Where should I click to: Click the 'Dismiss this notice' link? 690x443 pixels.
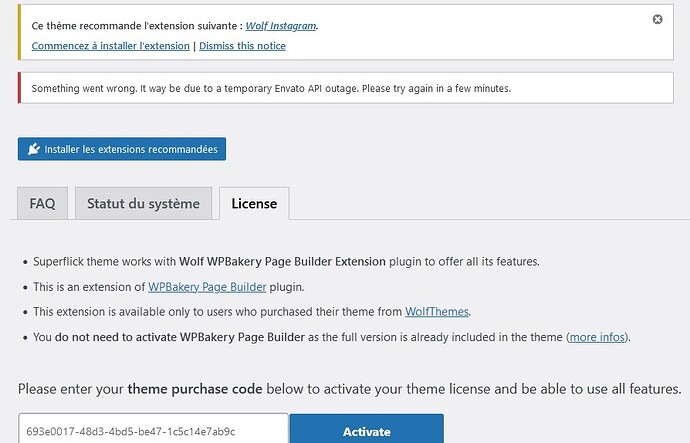[242, 46]
